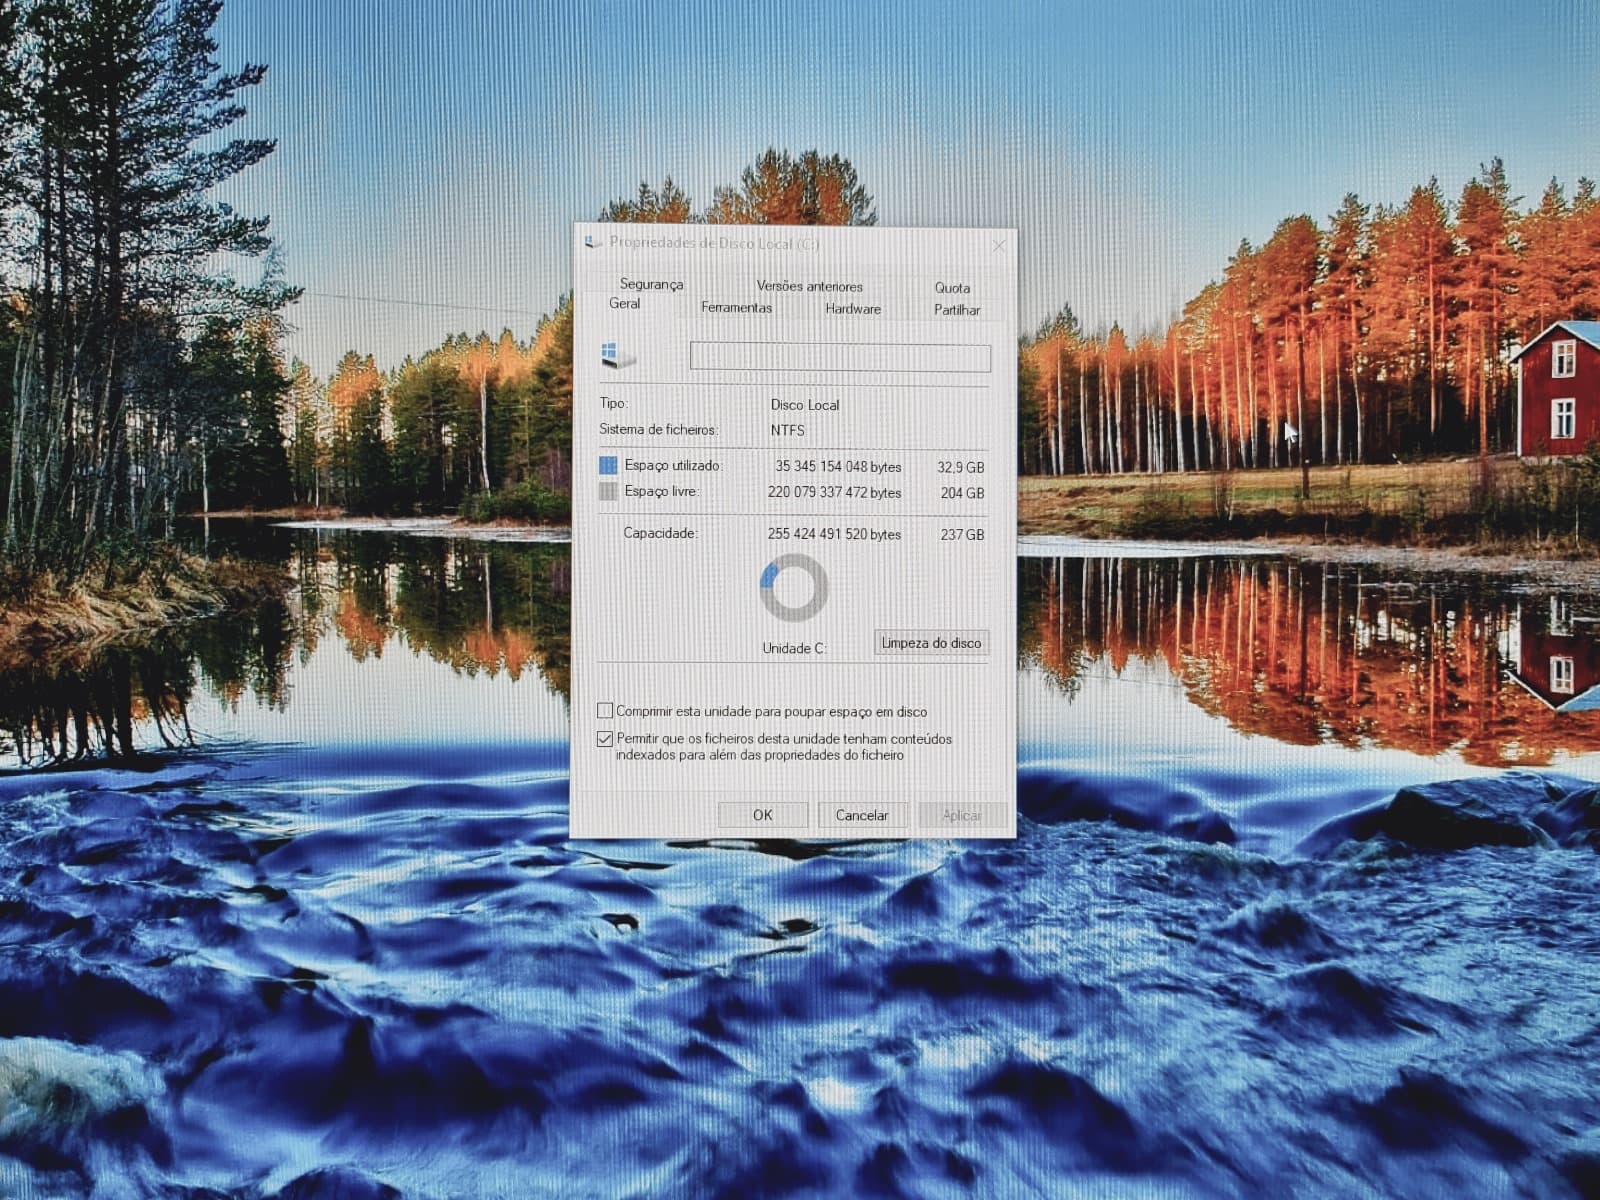The height and width of the screenshot is (1200, 1600).
Task: Click the '35 345 154 048 bytes' value
Action: [x=838, y=467]
